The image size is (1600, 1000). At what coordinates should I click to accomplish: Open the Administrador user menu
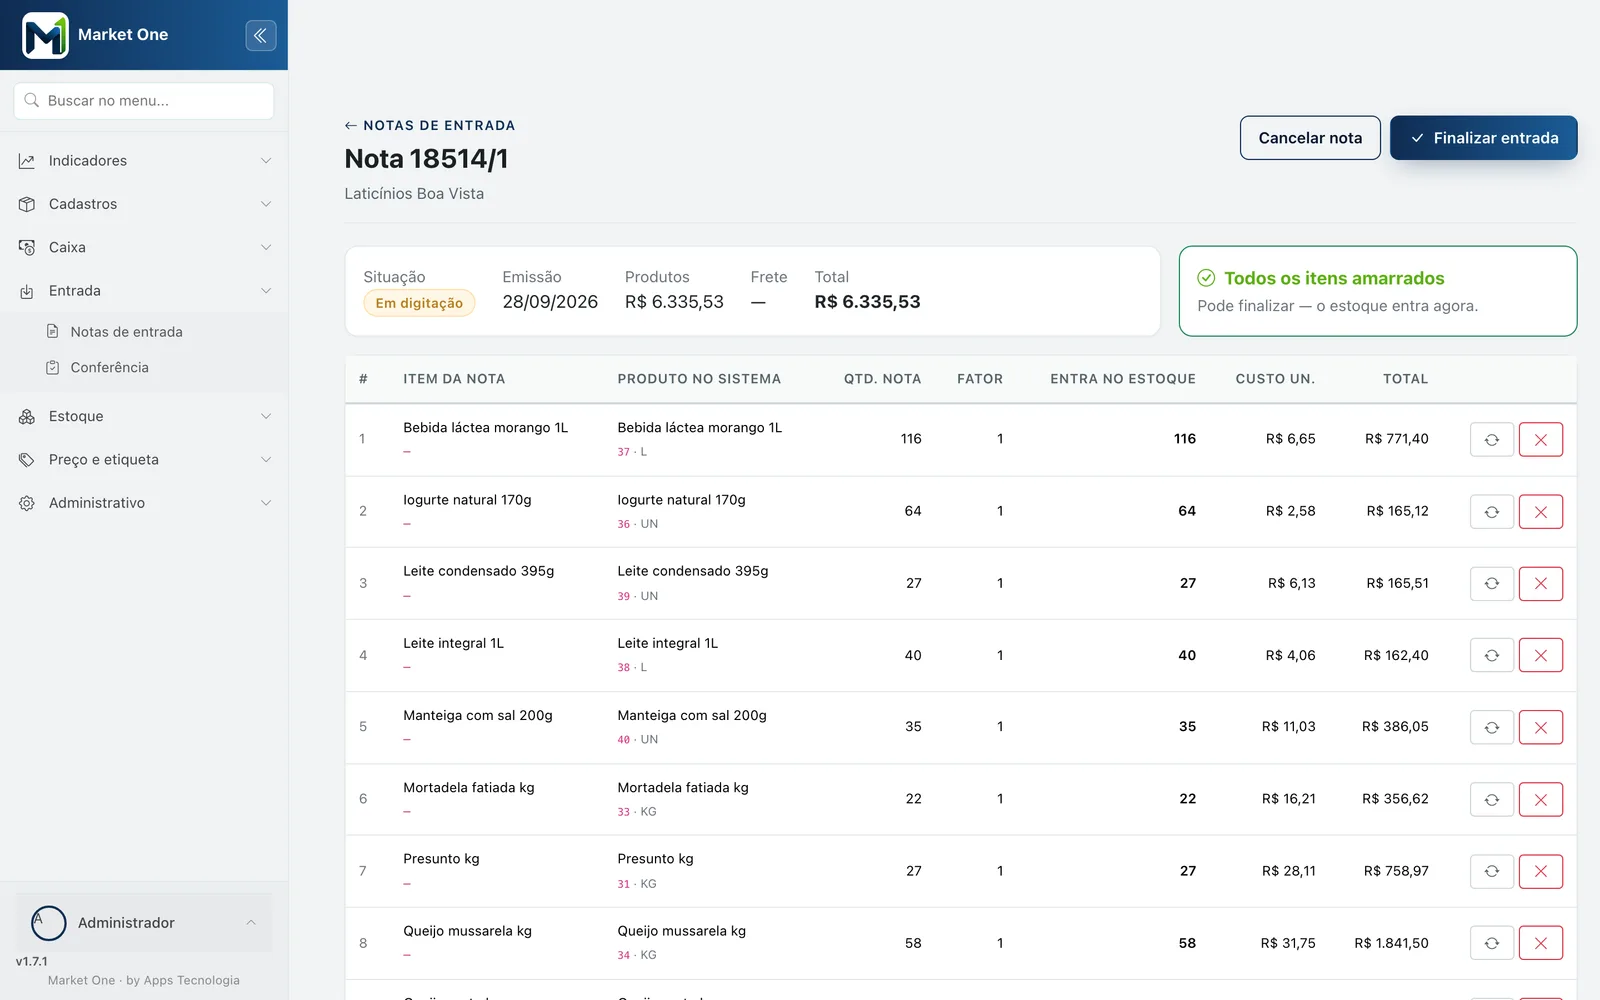[x=144, y=922]
